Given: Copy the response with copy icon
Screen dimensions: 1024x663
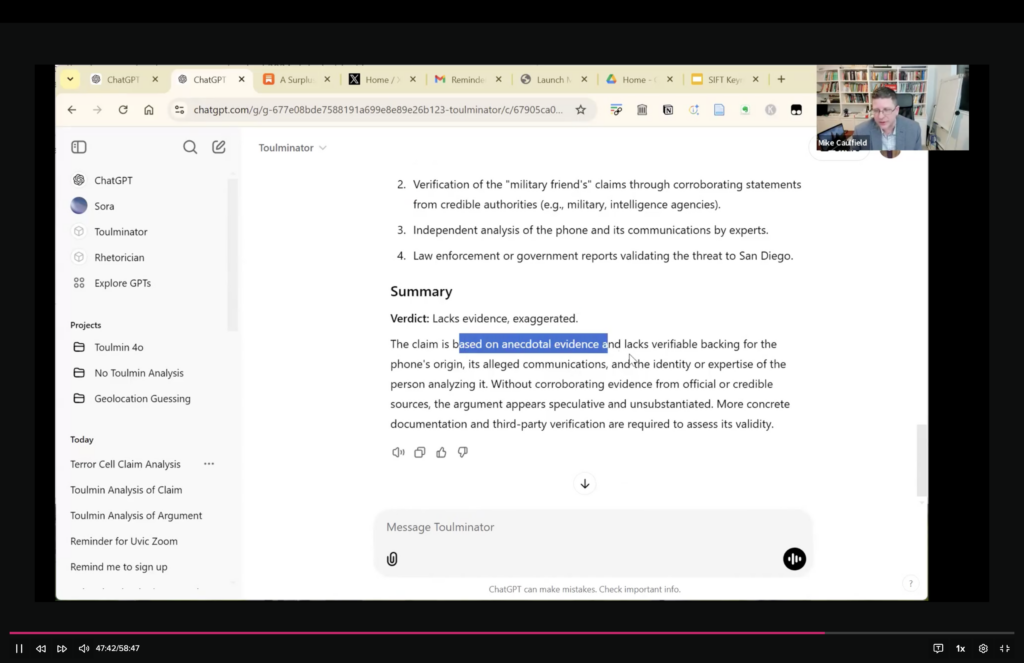Looking at the screenshot, I should coord(420,452).
